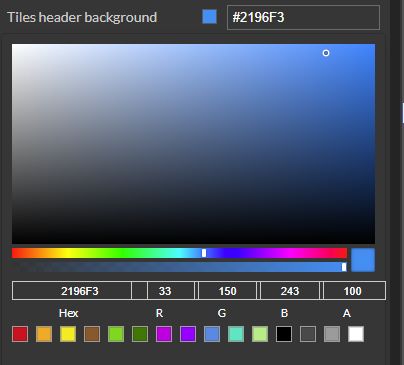Click the A value field showing 100
The image size is (404, 365).
tap(354, 291)
